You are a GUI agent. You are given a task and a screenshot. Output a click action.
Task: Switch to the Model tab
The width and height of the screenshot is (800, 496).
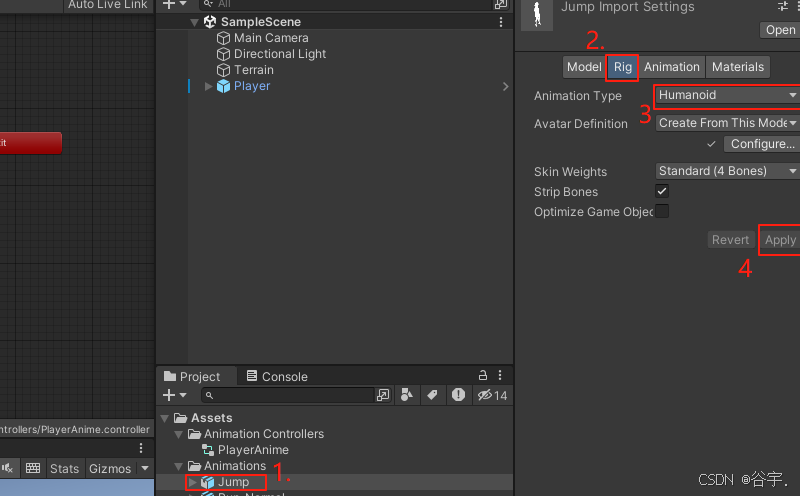[x=584, y=67]
